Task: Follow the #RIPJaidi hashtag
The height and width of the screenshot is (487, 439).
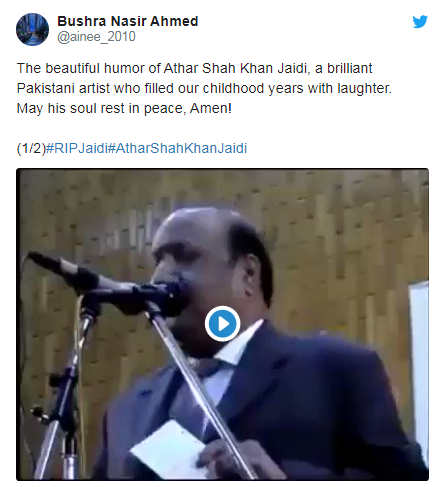Action: point(76,148)
